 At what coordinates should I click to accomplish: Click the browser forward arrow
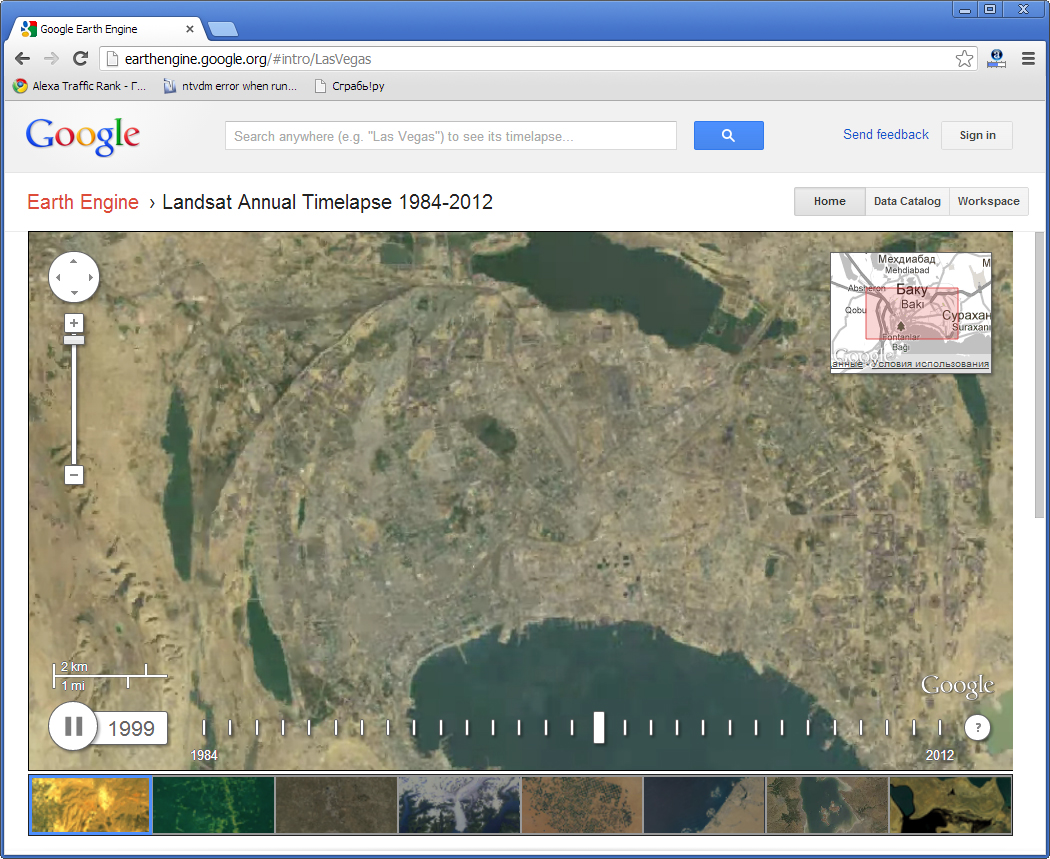coord(51,59)
